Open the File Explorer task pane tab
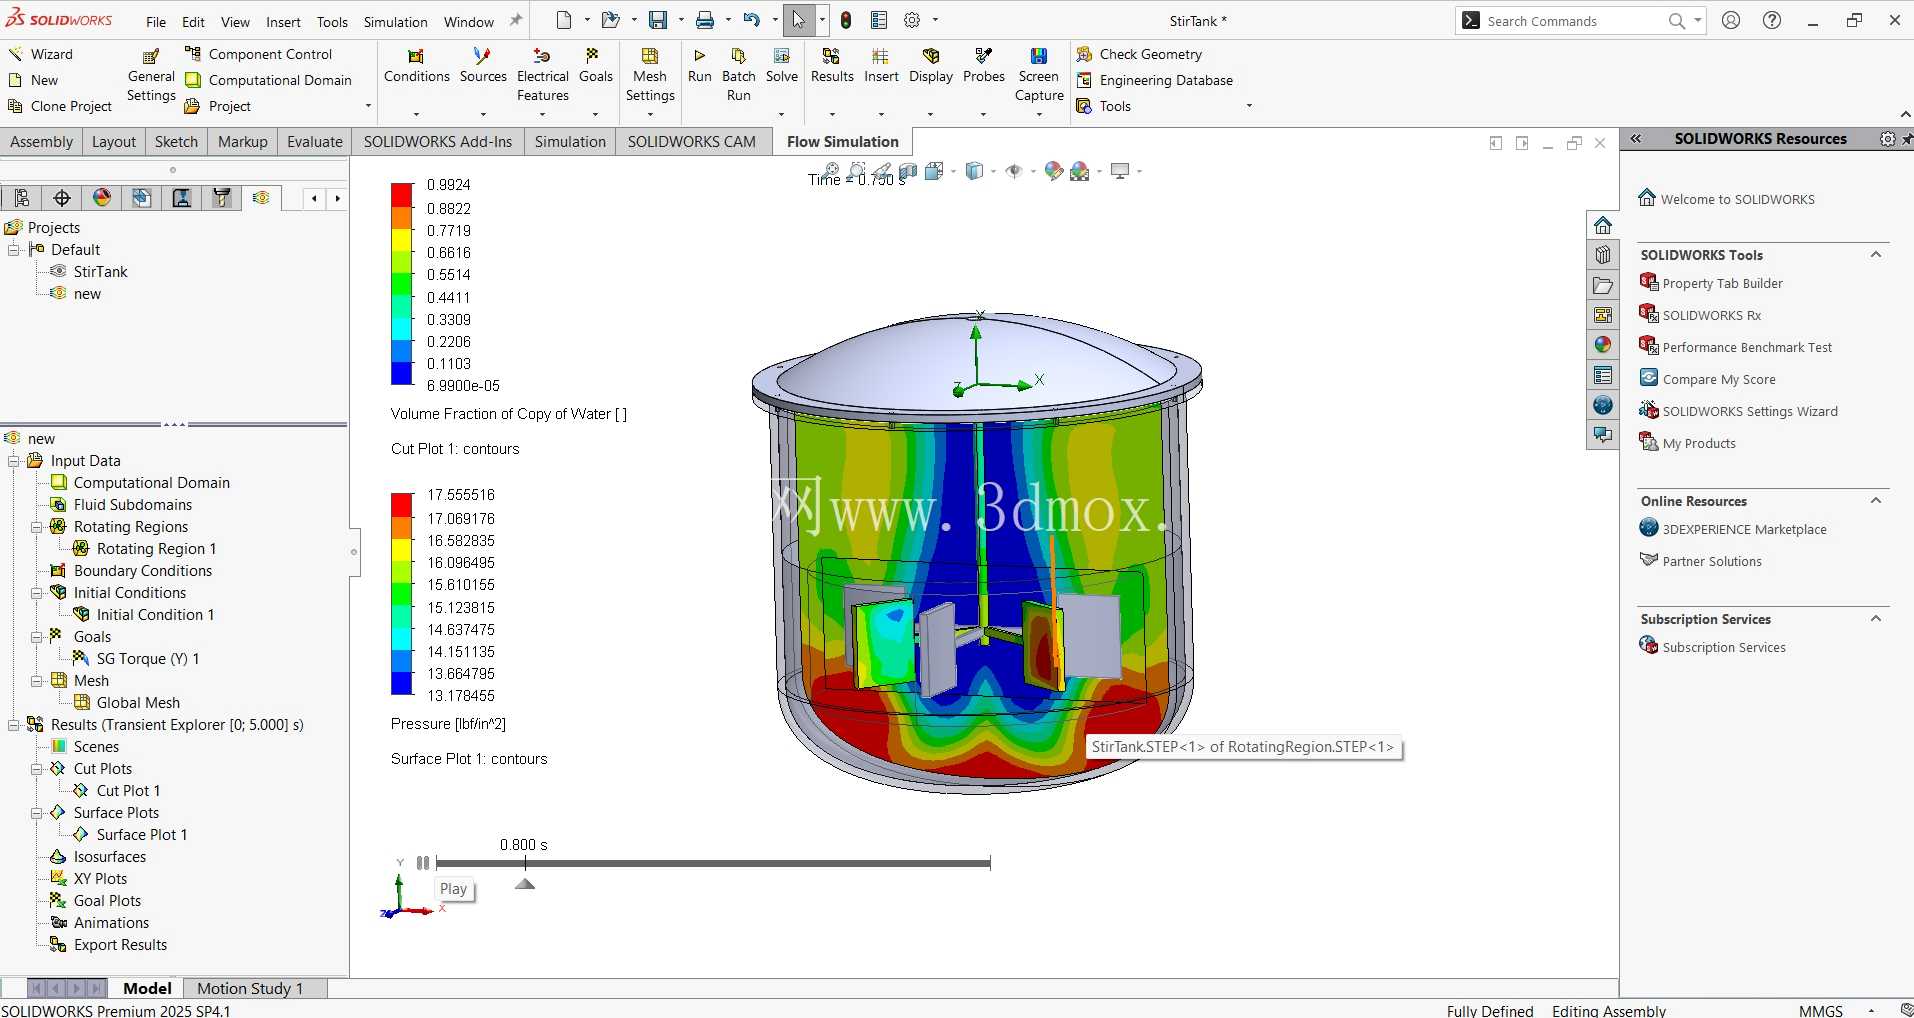The image size is (1914, 1018). point(1603,285)
